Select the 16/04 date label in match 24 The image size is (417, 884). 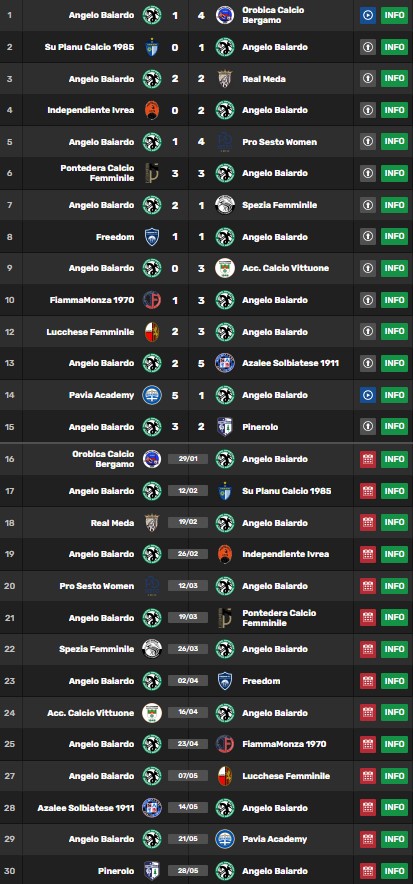[188, 713]
